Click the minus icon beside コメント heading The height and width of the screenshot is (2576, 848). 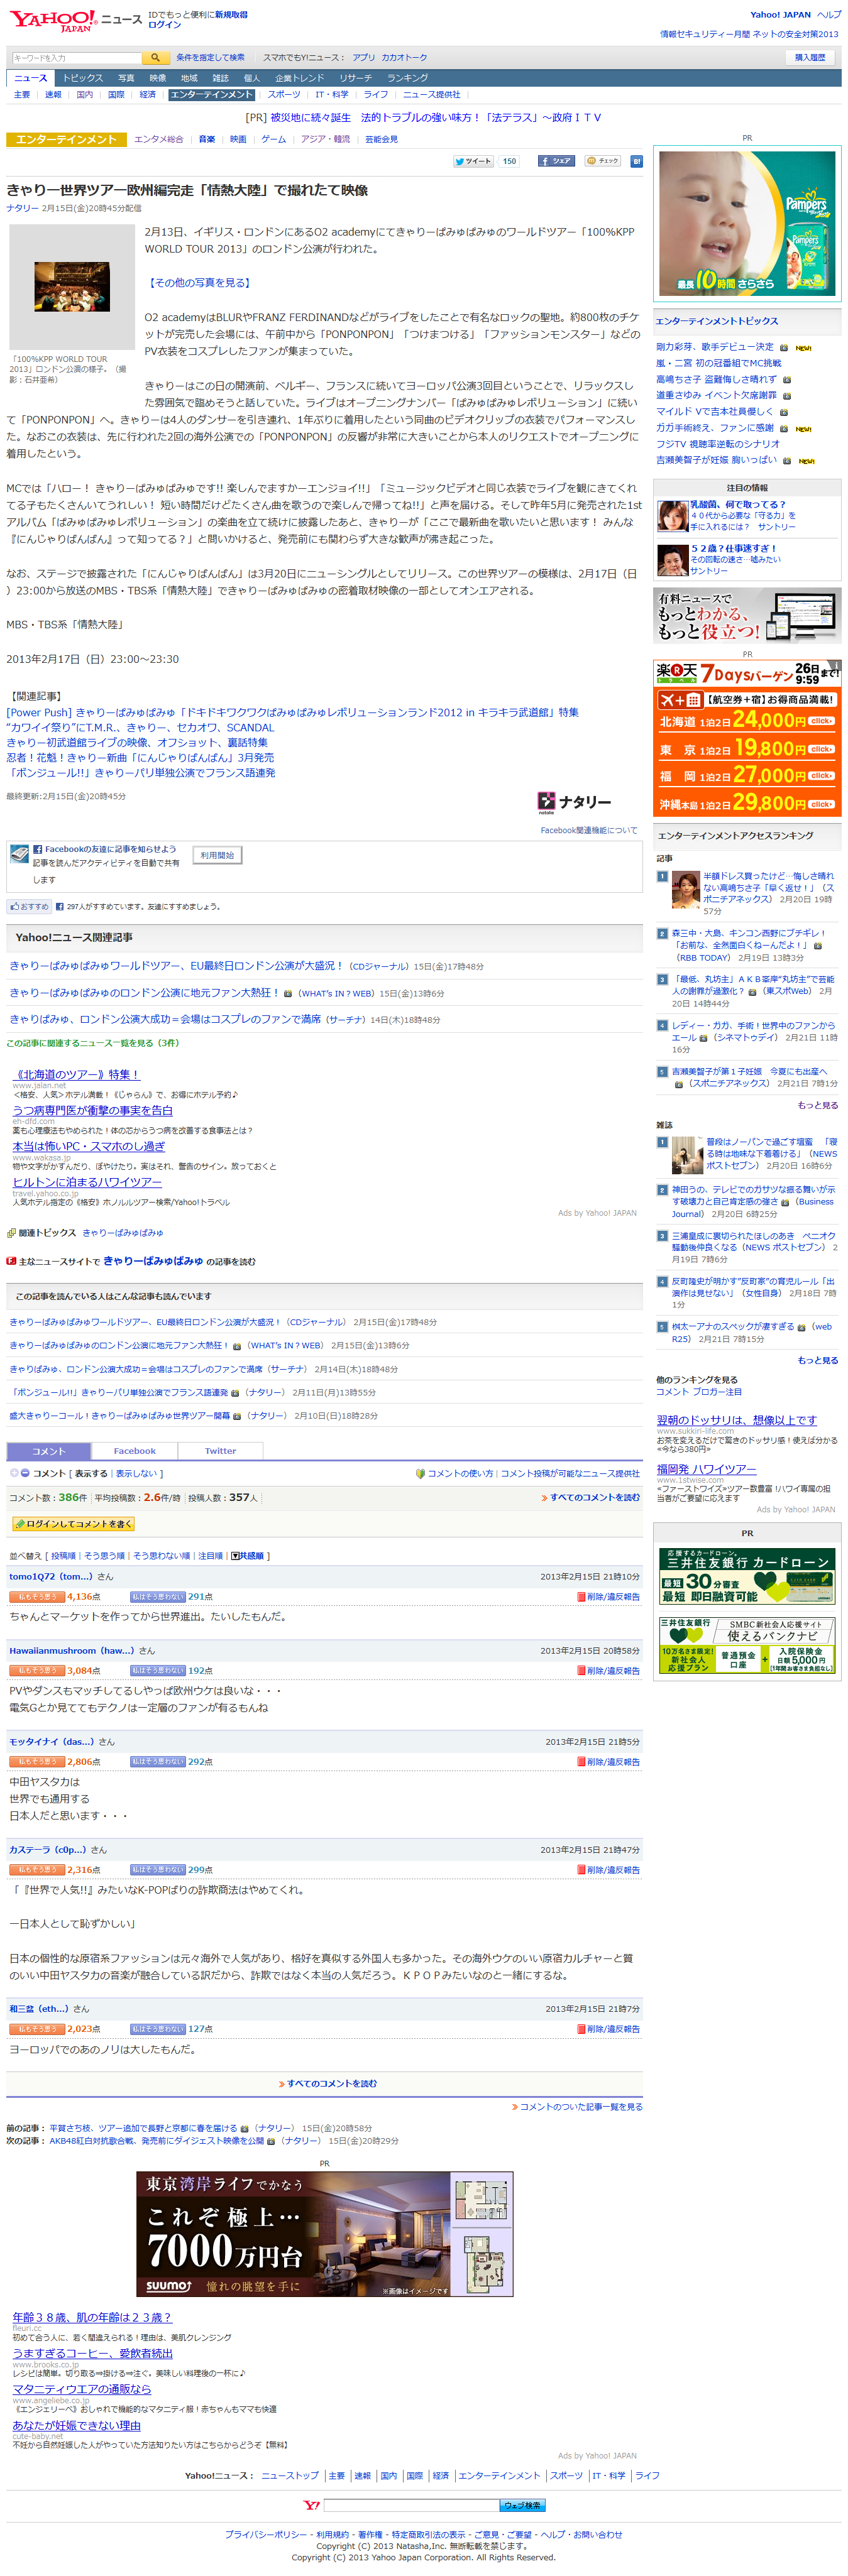pos(25,1473)
